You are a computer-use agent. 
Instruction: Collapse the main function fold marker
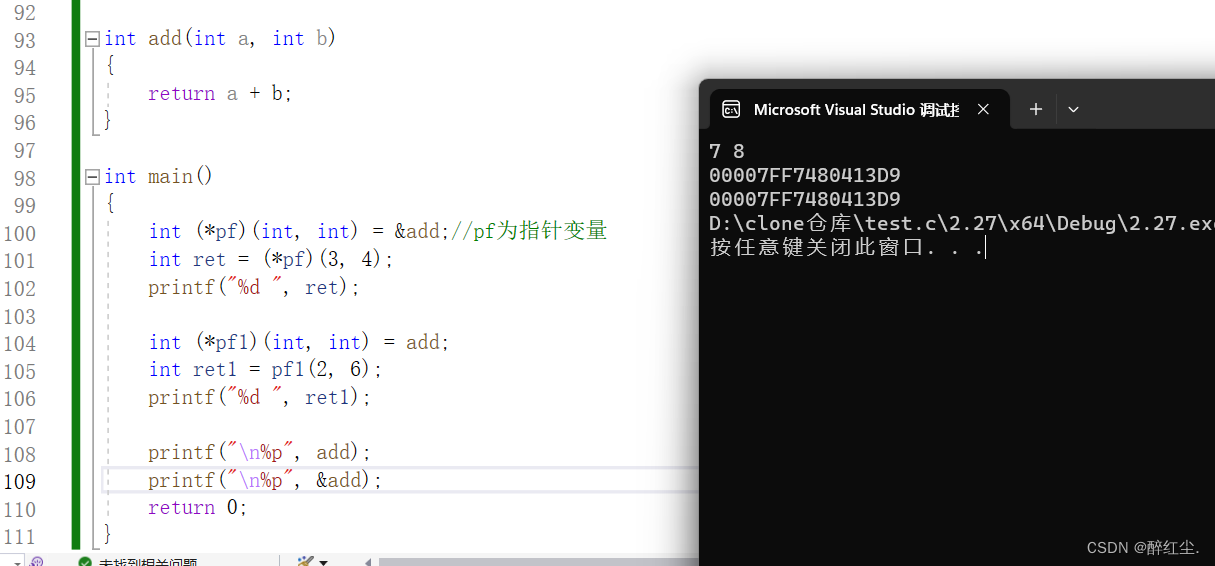pos(92,177)
